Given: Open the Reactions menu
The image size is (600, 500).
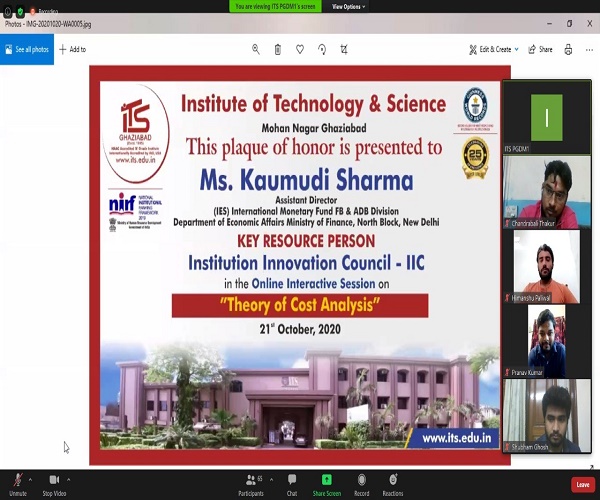Looking at the screenshot, I should (393, 485).
